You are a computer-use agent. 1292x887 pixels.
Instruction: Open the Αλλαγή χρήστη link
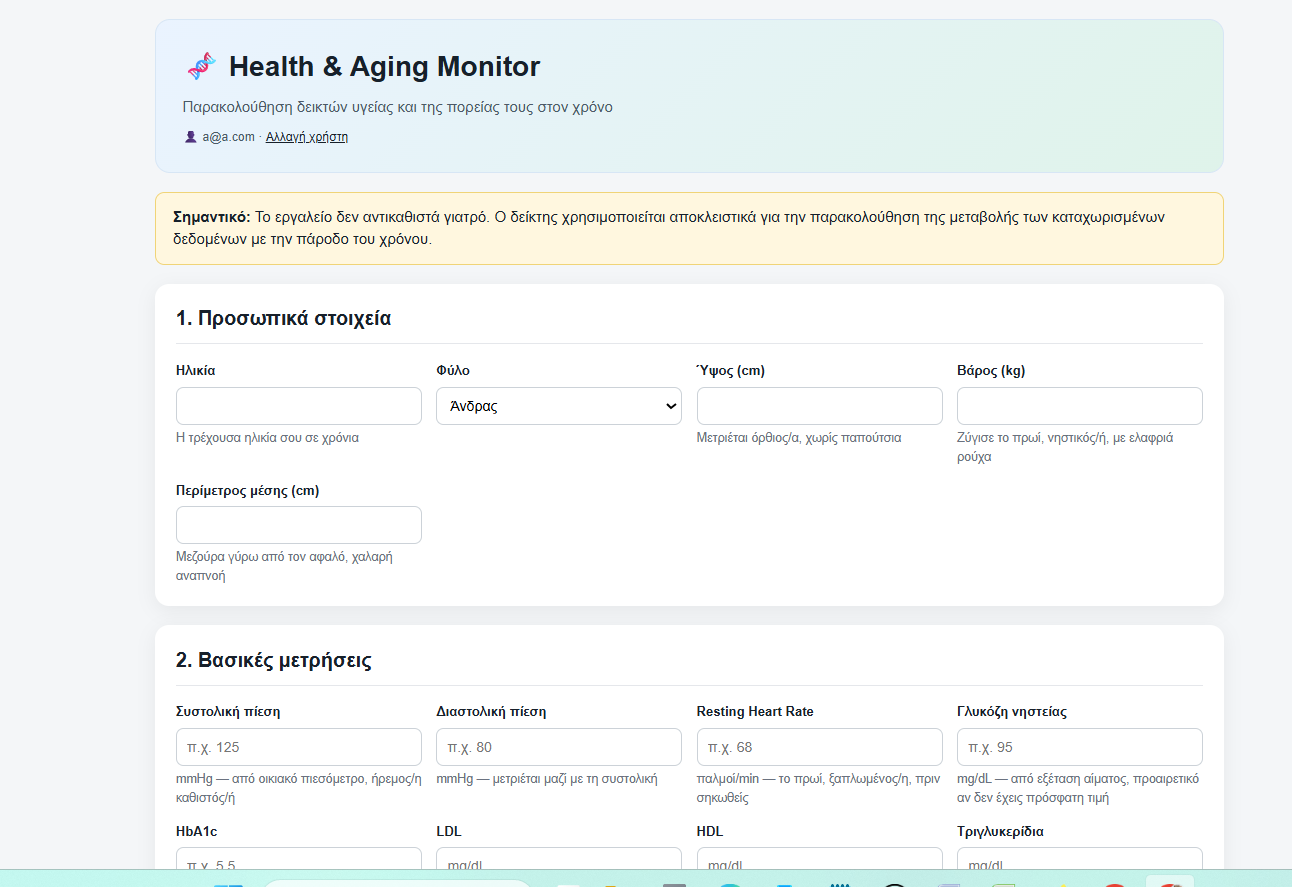click(307, 137)
